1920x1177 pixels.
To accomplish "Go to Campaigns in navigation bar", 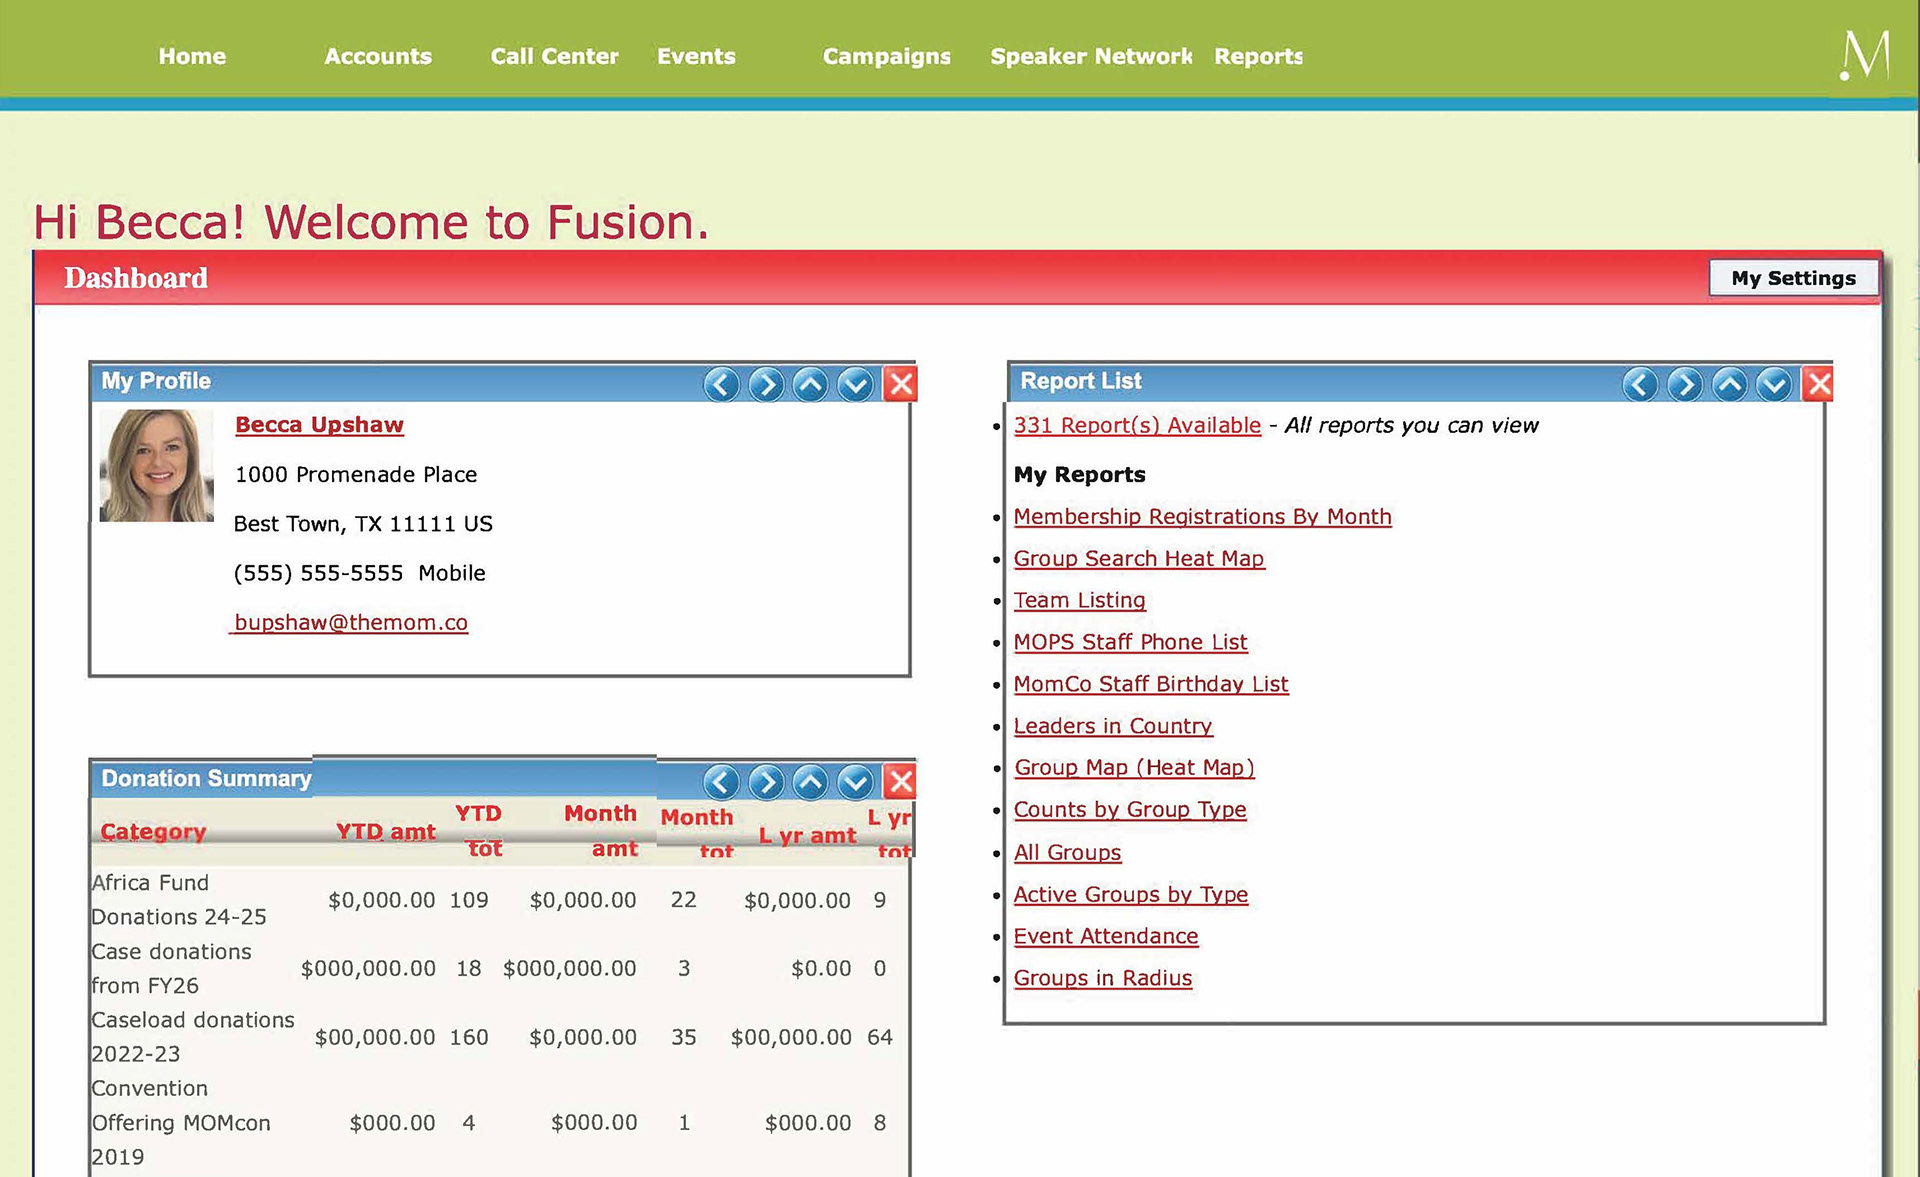I will 886,56.
